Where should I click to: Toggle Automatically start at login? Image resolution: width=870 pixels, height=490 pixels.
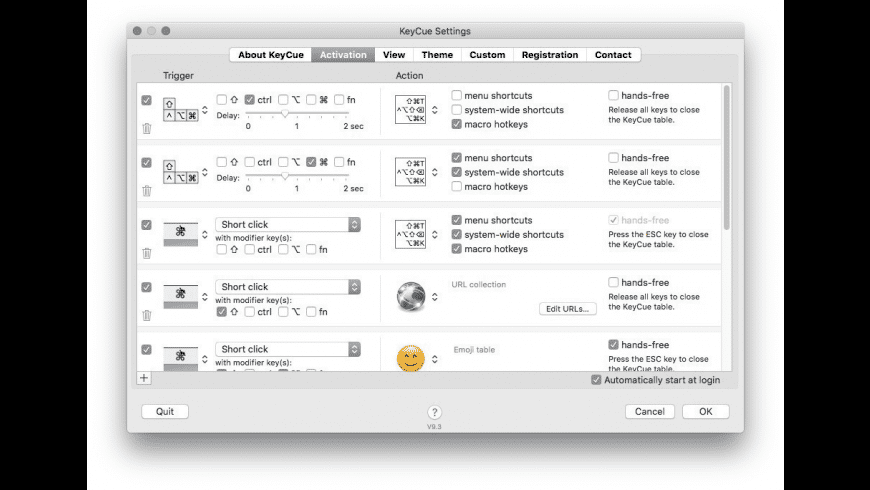click(x=596, y=380)
